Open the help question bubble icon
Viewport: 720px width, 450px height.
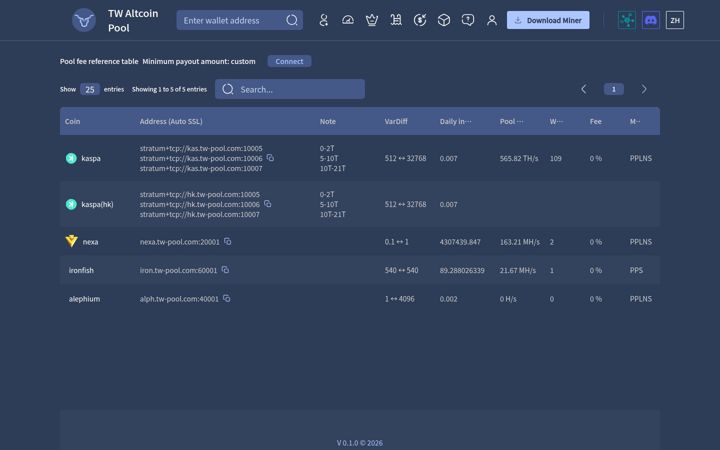pyautogui.click(x=467, y=20)
